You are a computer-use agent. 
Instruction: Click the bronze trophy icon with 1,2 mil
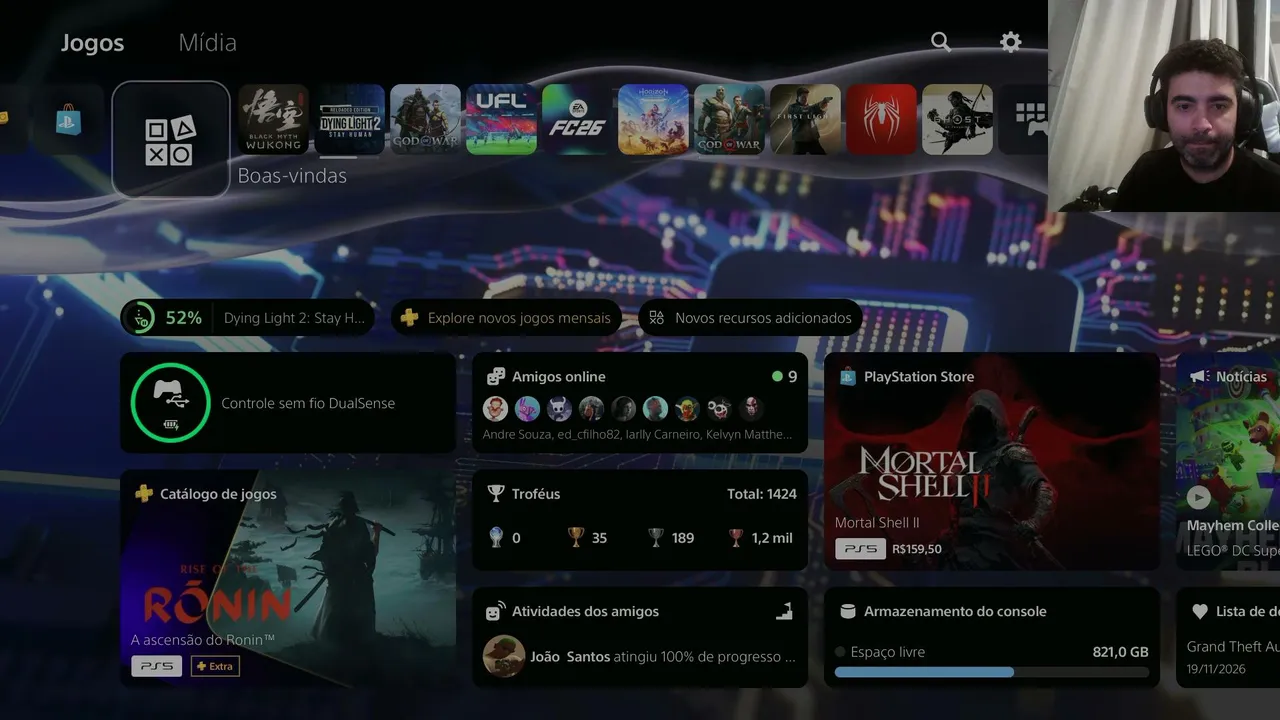click(736, 538)
